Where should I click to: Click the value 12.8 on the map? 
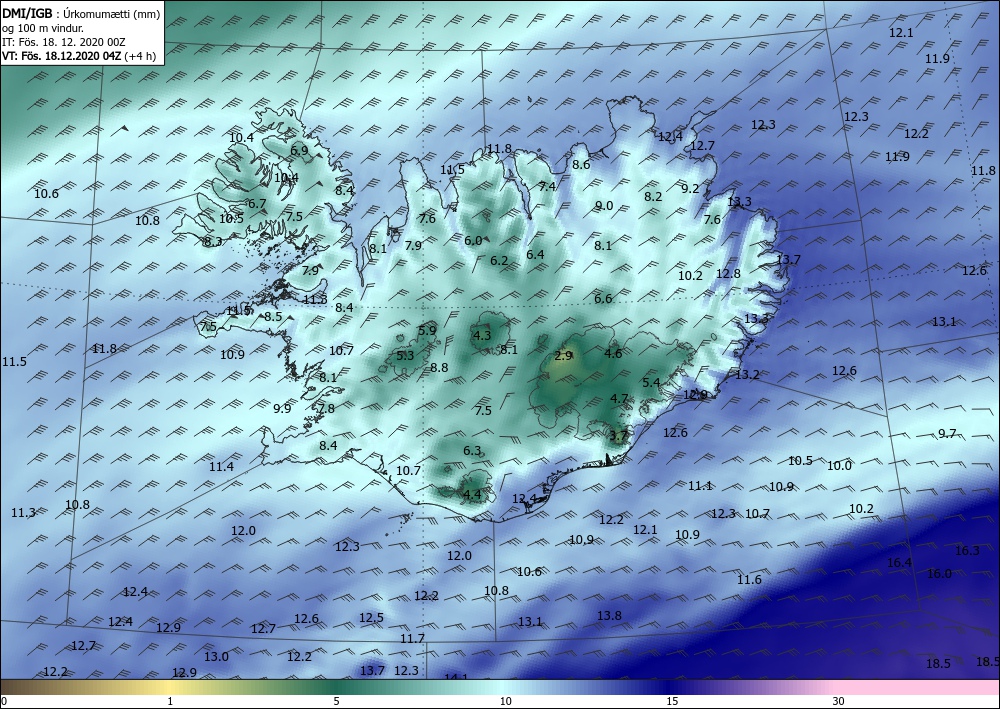[x=728, y=273]
